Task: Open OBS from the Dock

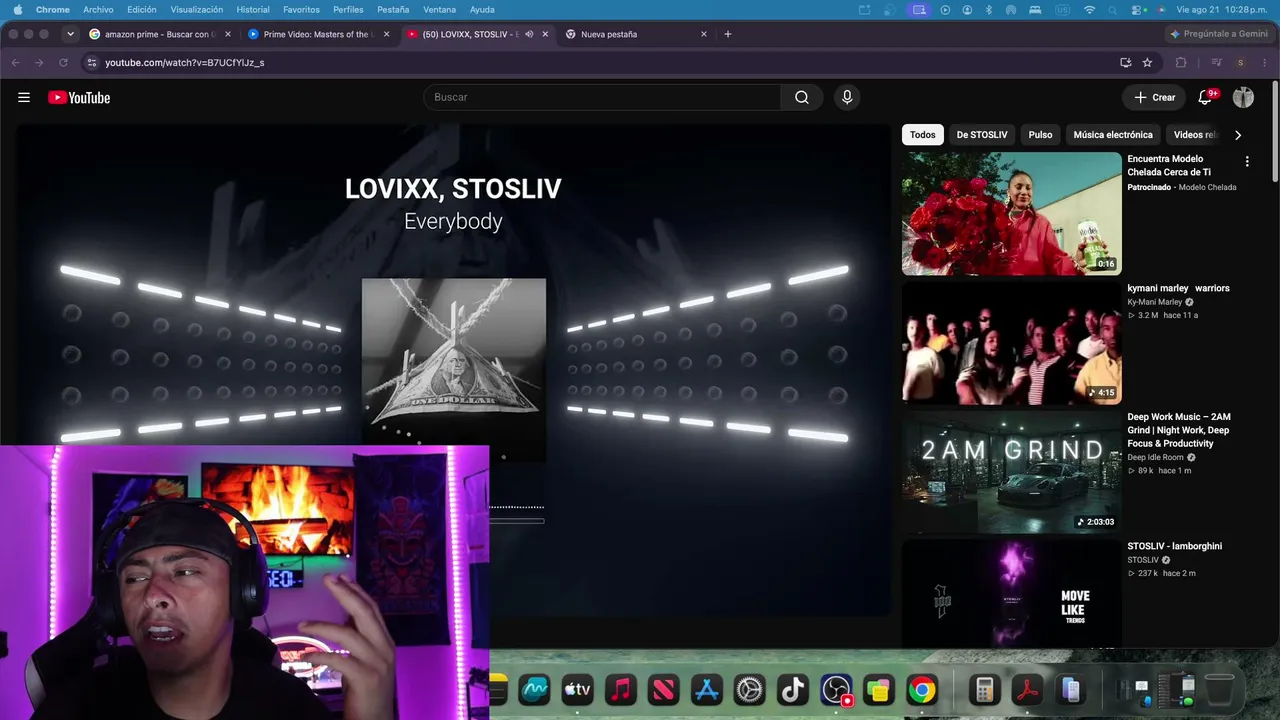Action: (836, 689)
